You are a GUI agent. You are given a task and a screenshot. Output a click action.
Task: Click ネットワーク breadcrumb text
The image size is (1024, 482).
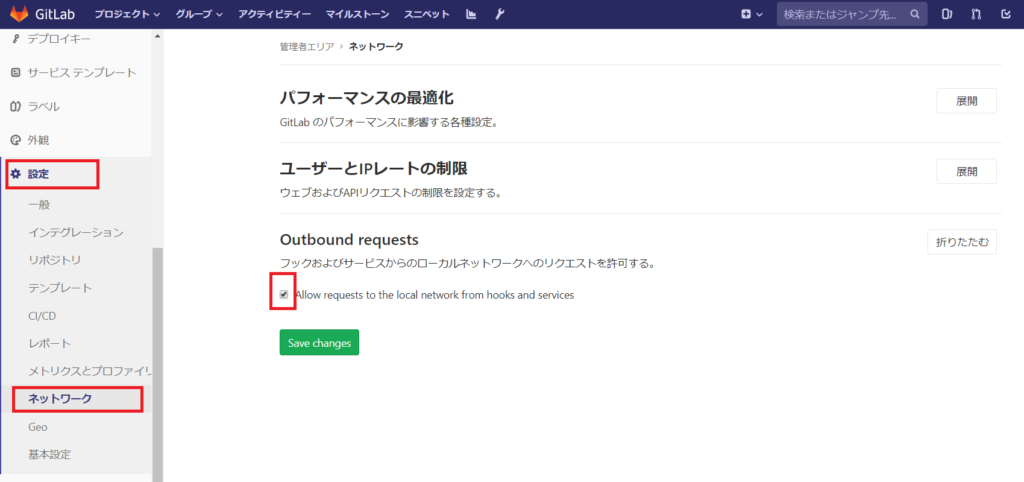pyautogui.click(x=376, y=46)
